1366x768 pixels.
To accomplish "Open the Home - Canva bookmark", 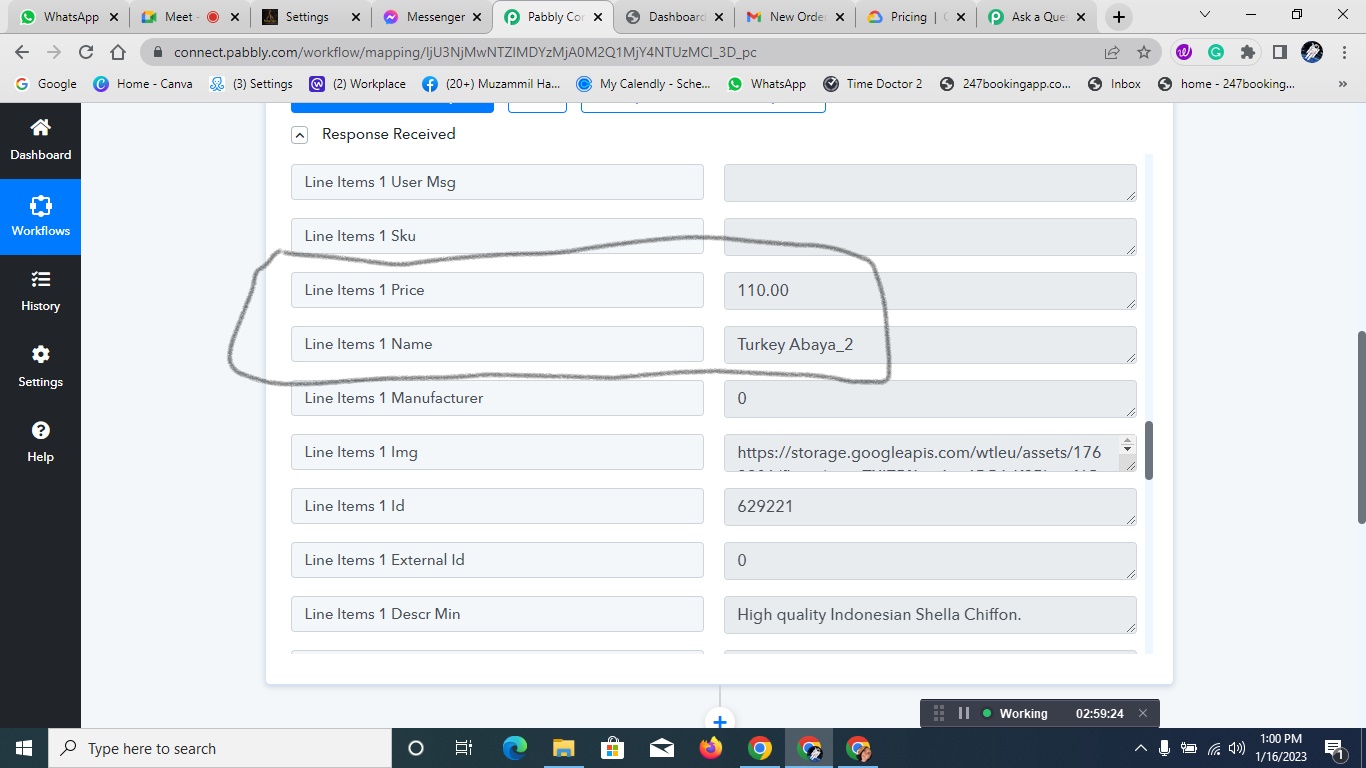I will coord(143,84).
